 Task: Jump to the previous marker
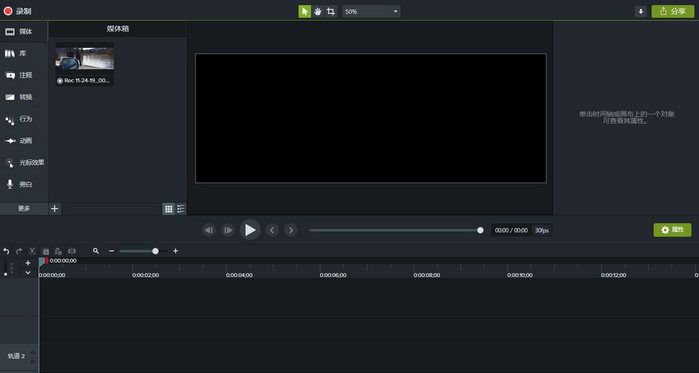coord(272,230)
